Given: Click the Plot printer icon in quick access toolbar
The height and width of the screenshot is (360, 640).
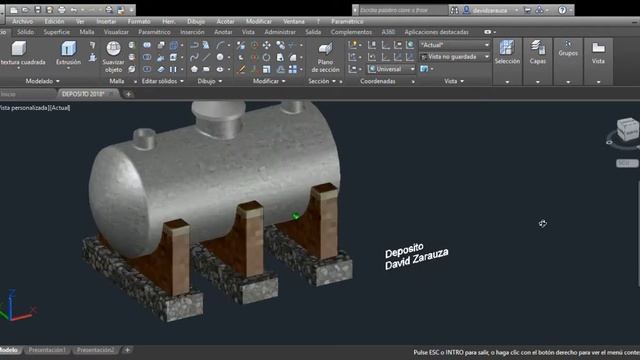Looking at the screenshot, I should click(x=62, y=10).
